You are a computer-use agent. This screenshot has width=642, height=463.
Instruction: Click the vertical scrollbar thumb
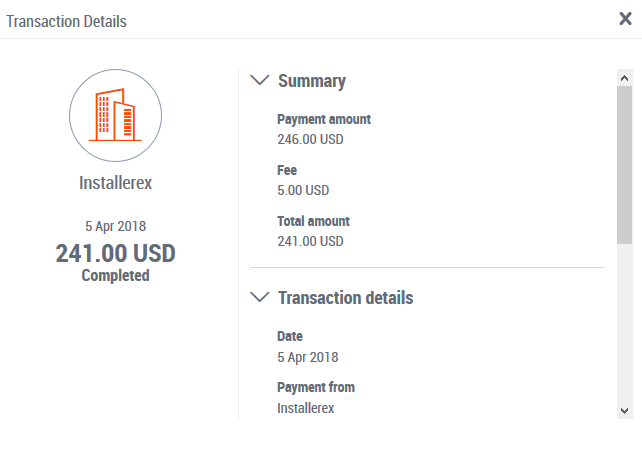point(624,165)
